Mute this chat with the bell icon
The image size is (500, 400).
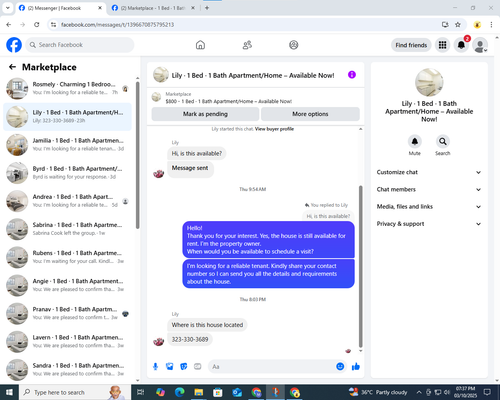coord(415,141)
